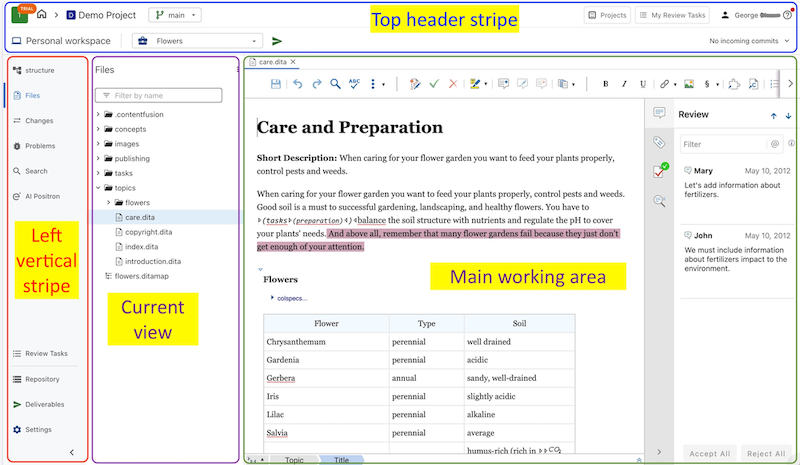Reject the change with red X

tap(453, 84)
